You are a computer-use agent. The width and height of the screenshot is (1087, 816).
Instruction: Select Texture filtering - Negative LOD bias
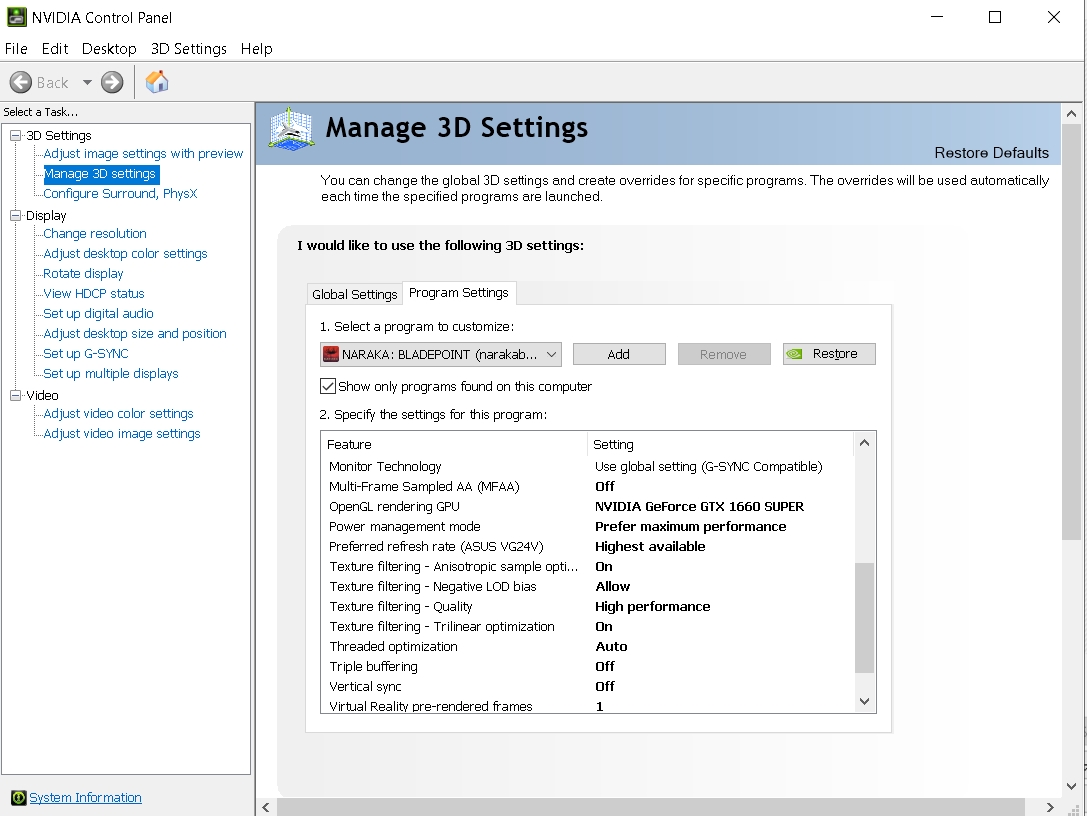[x=588, y=587]
